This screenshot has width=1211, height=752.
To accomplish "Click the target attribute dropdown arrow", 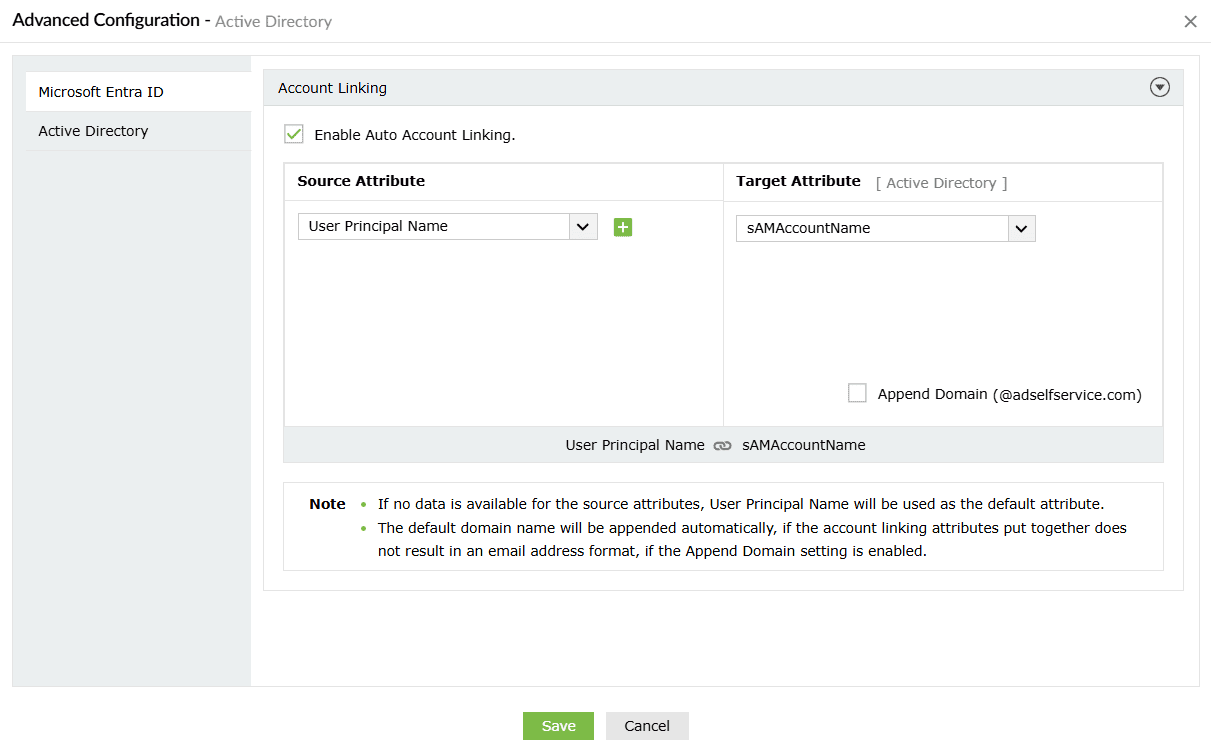I will [1021, 228].
